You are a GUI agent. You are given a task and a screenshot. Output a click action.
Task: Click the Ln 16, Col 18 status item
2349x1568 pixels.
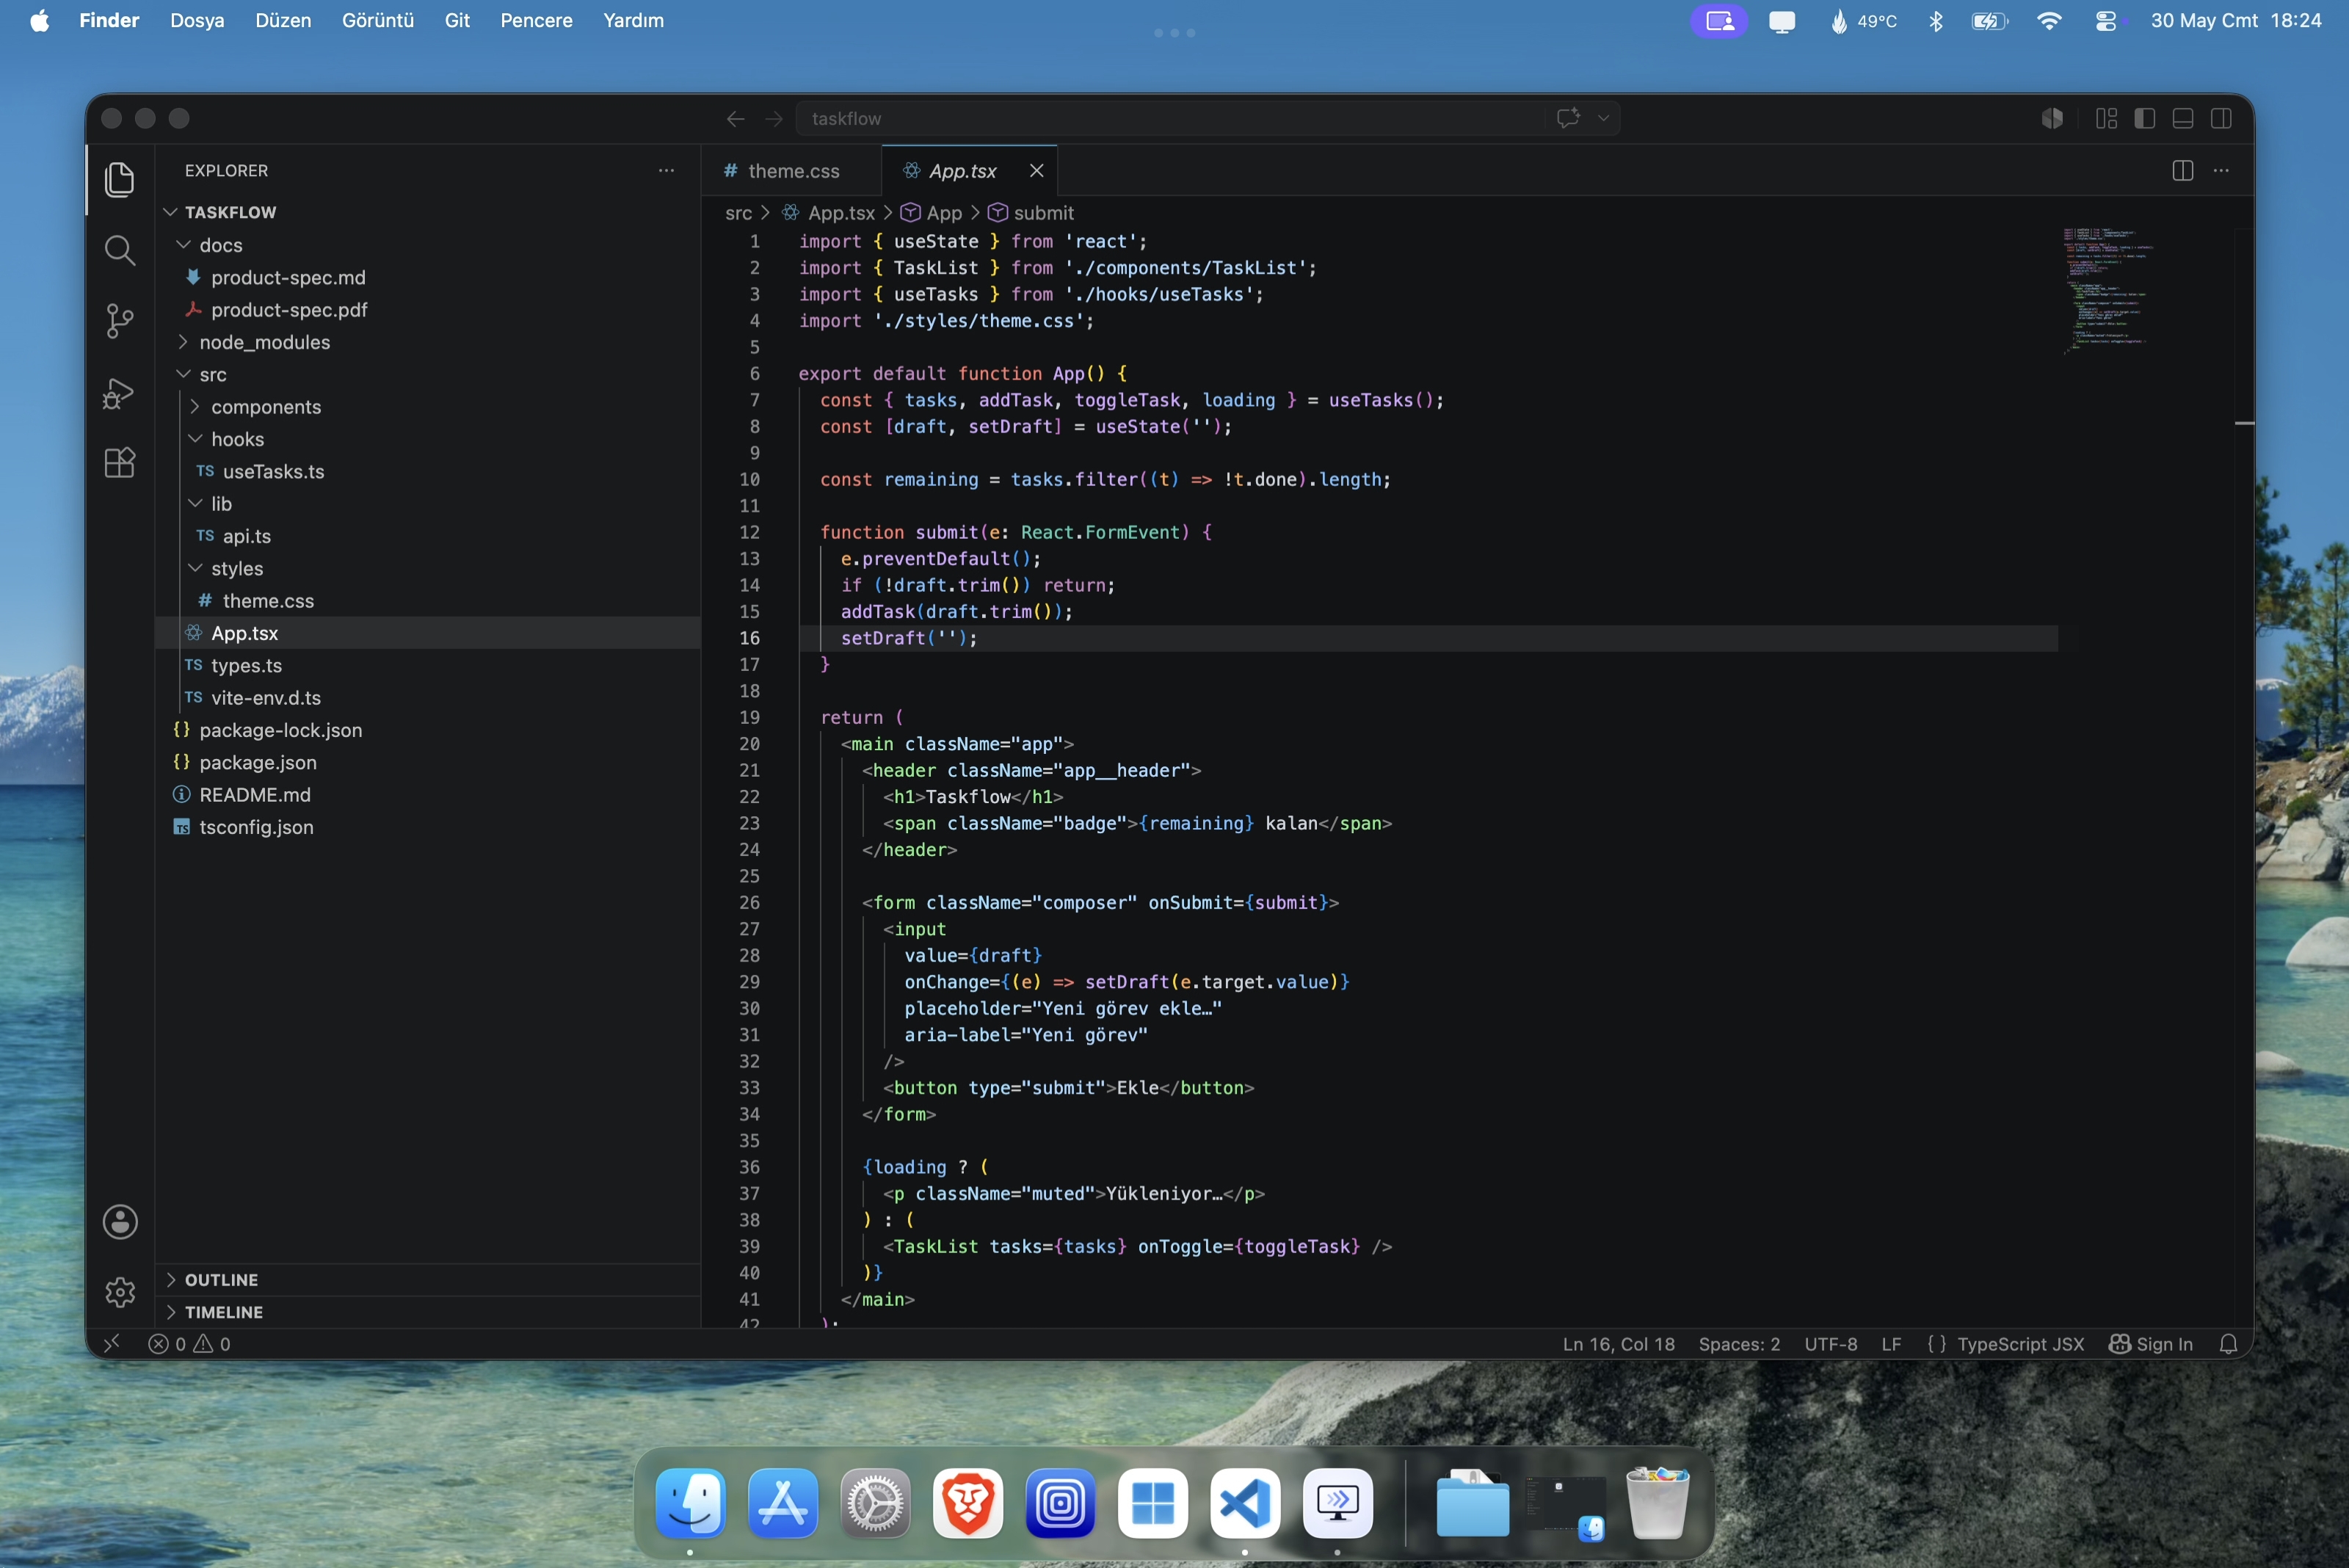coord(1618,1344)
